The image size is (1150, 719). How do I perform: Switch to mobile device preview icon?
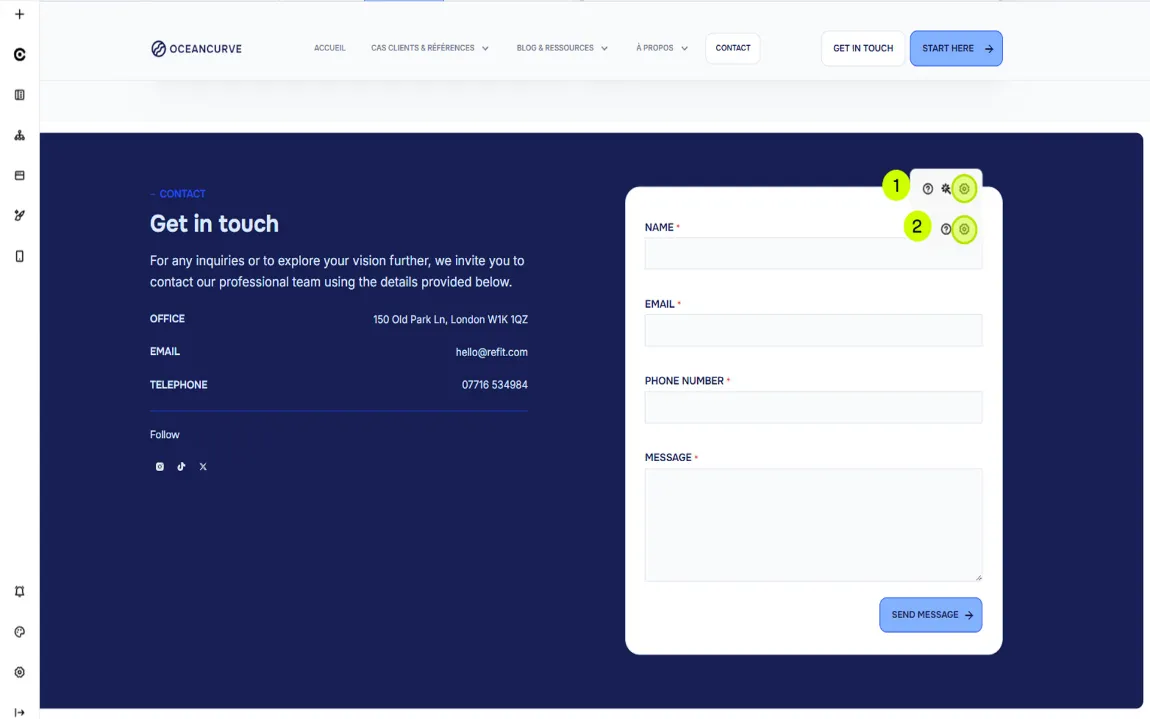point(19,256)
